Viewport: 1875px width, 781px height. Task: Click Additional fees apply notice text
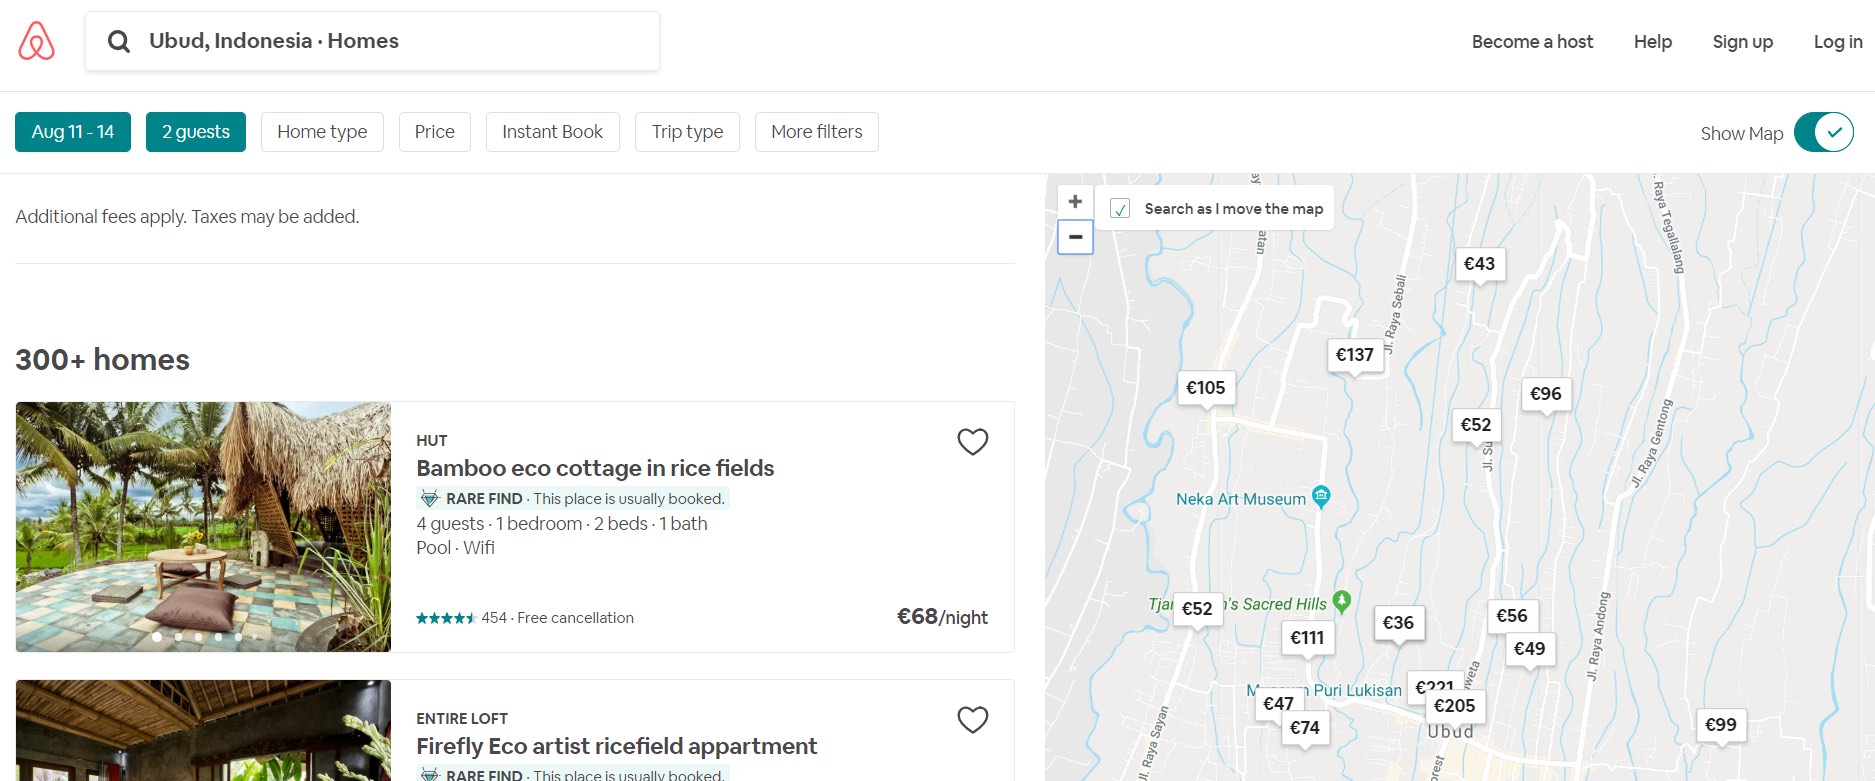point(187,217)
